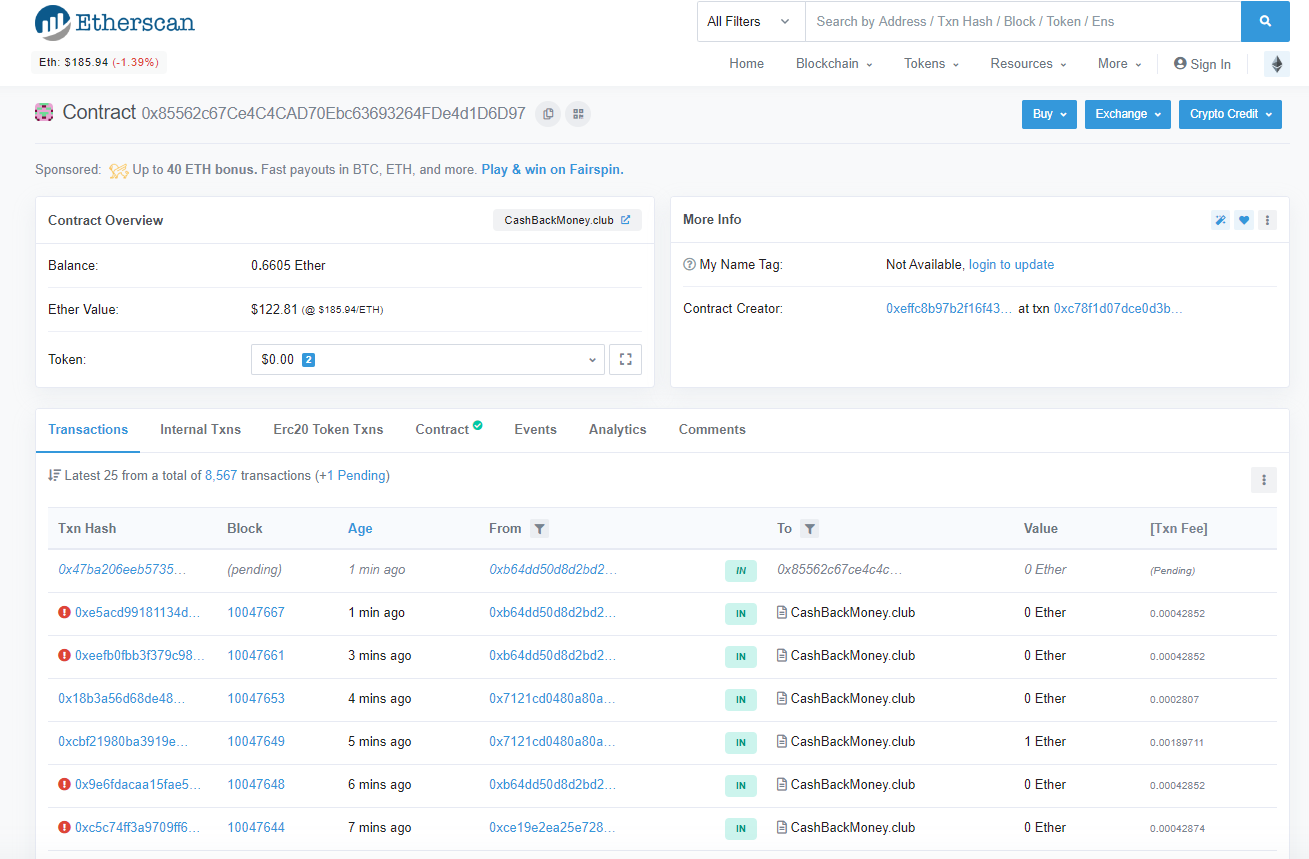Open transaction hash 0xcbf21980ba3919e

click(x=123, y=742)
